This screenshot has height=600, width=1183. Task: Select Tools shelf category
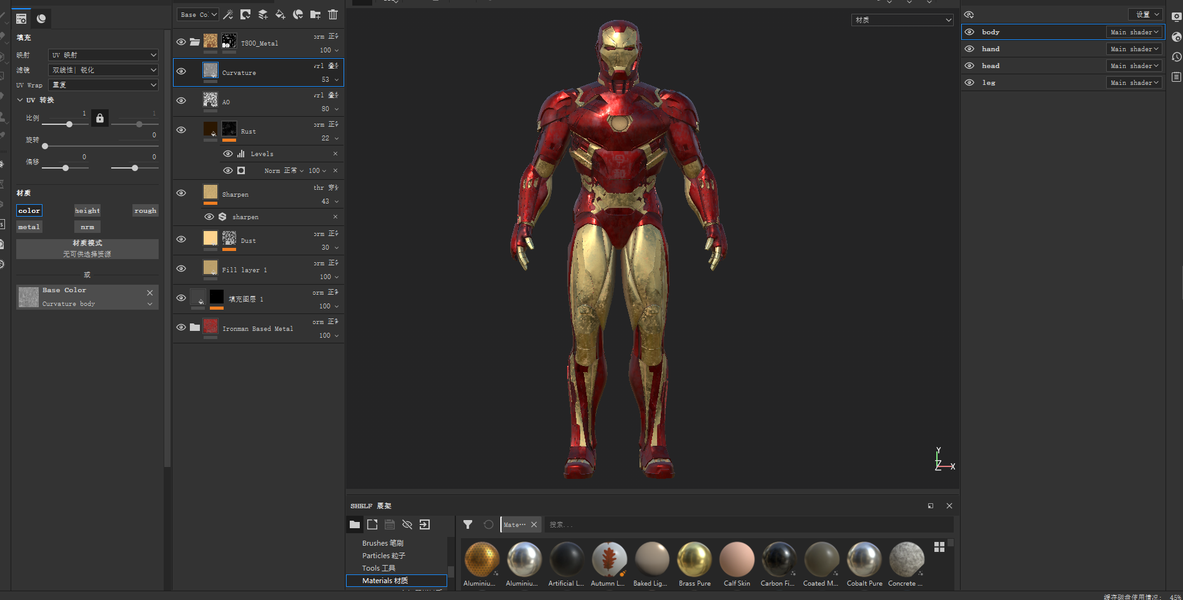(x=378, y=568)
